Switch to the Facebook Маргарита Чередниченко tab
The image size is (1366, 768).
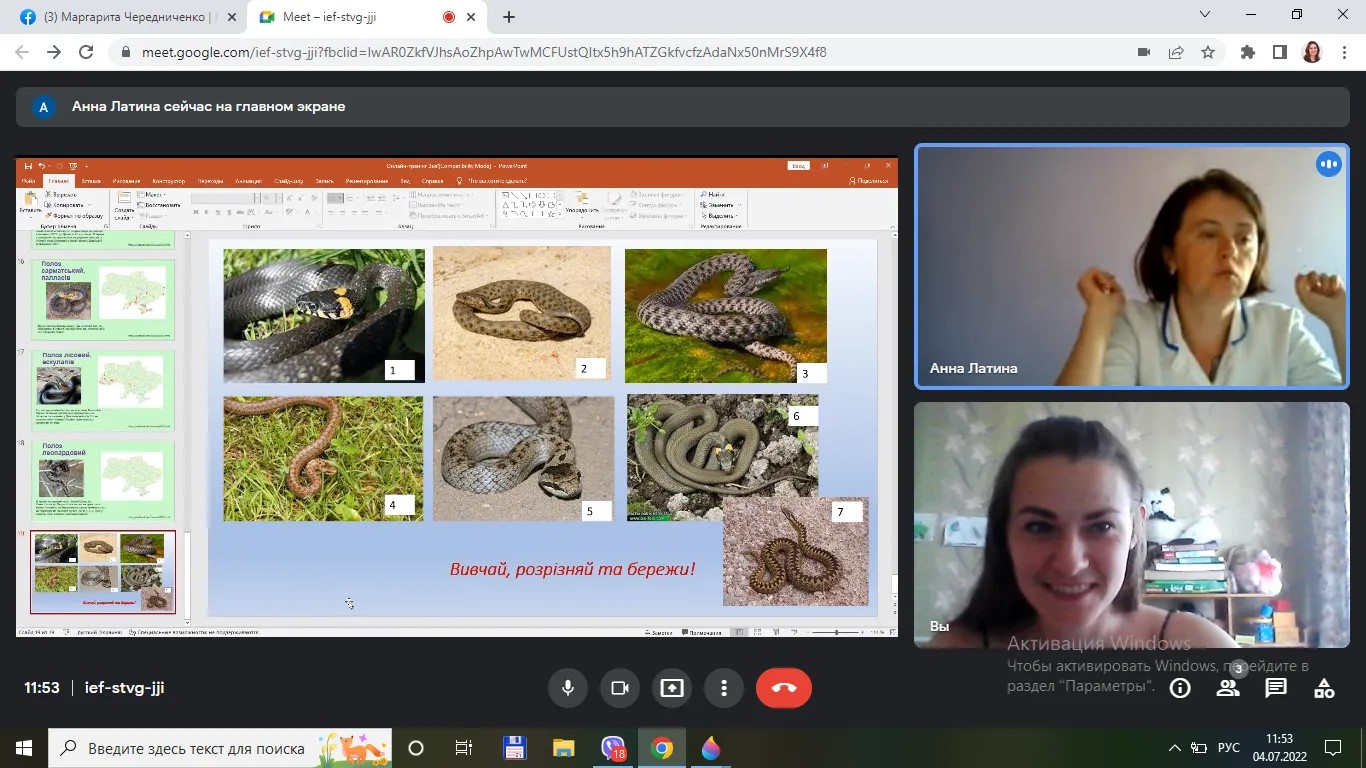pos(126,17)
